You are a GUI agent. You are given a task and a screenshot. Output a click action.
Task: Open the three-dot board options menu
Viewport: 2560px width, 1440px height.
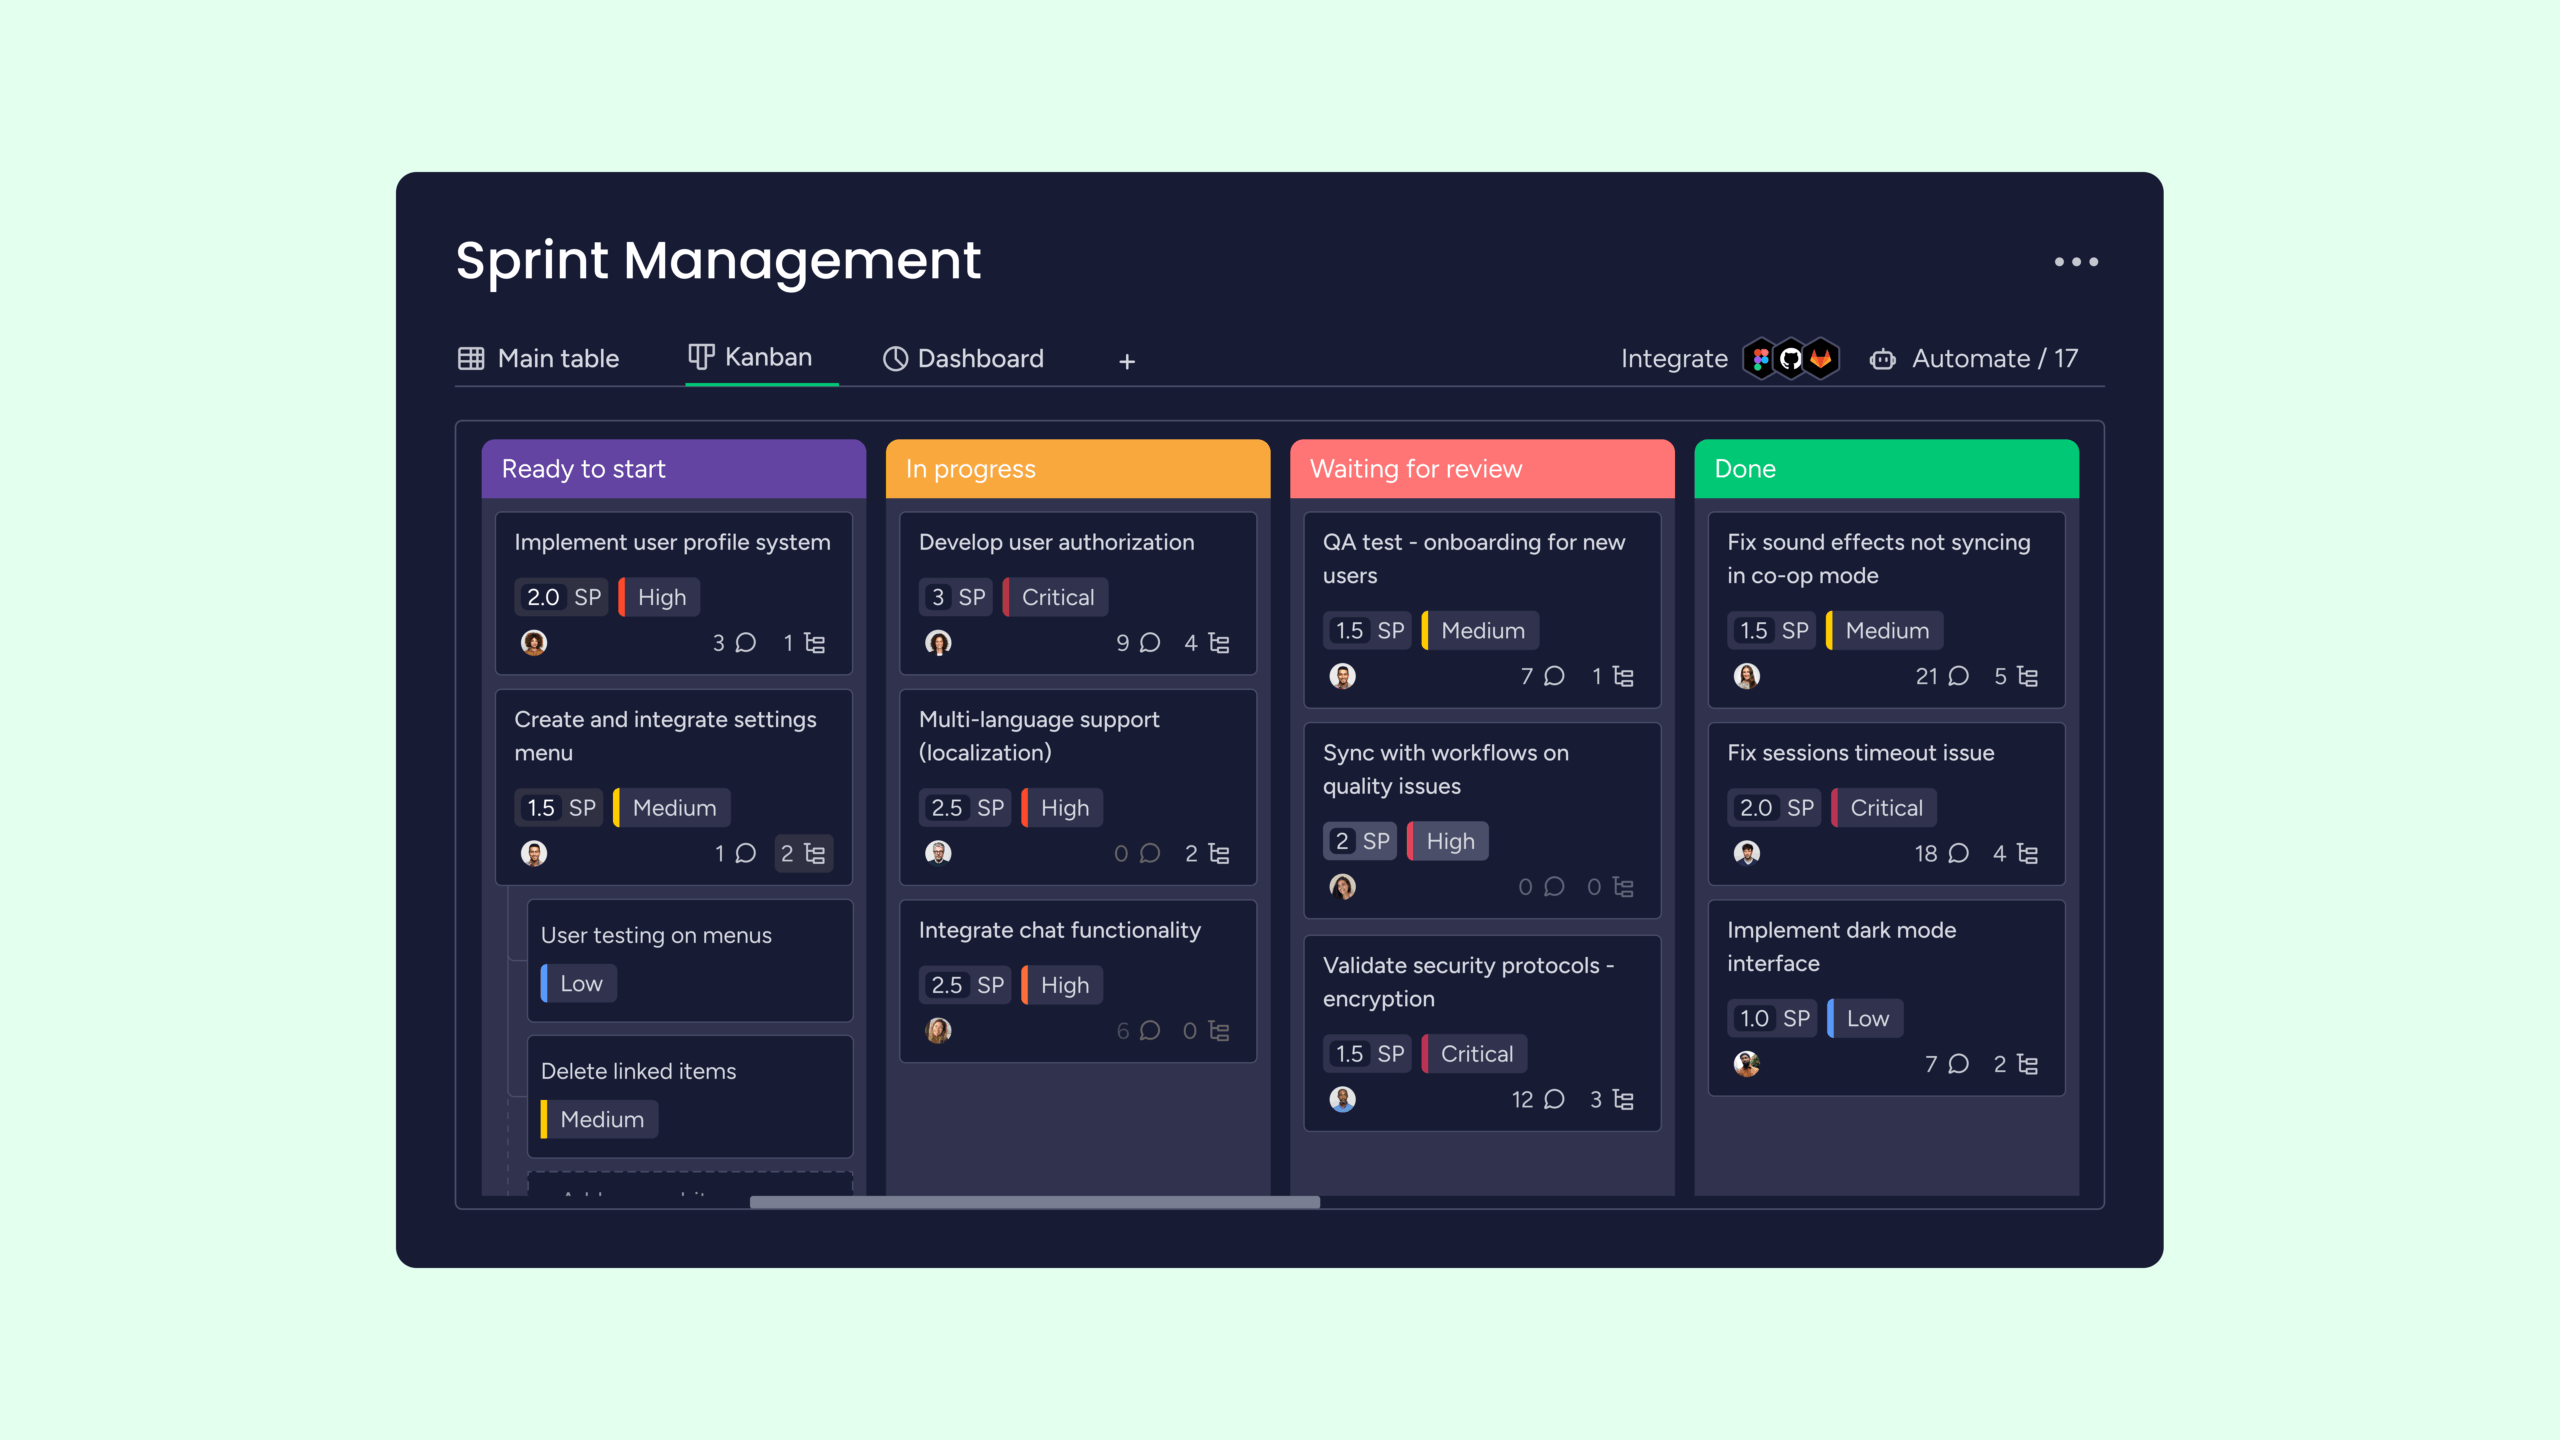2076,262
